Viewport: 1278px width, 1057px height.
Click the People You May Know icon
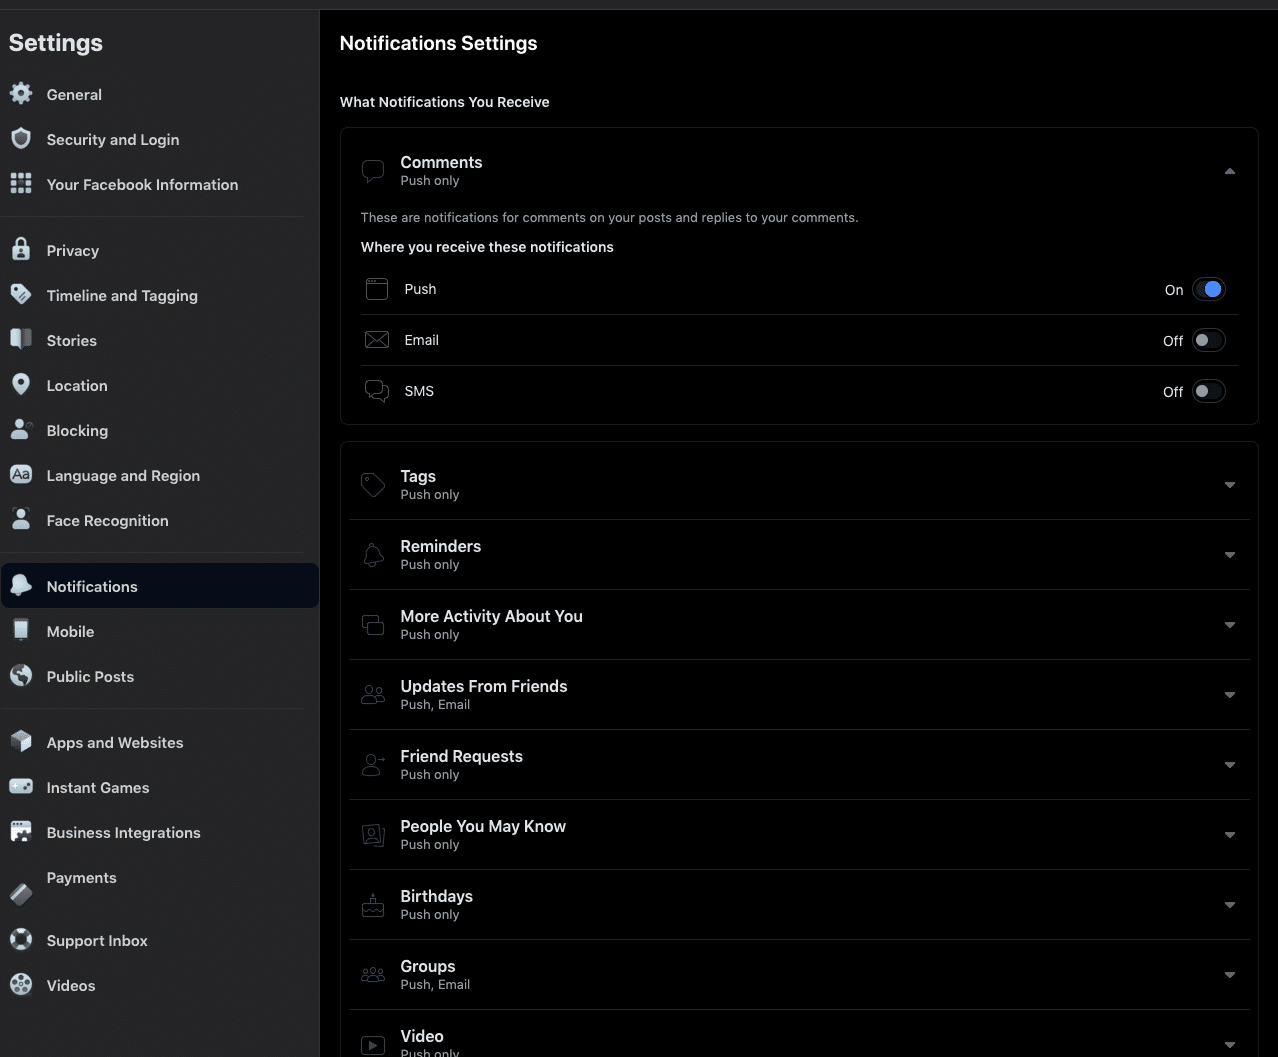pyautogui.click(x=373, y=835)
